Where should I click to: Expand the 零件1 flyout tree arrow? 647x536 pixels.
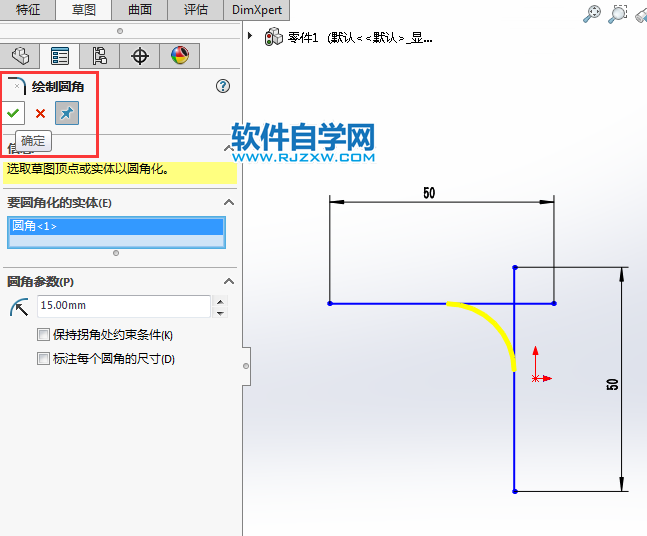click(250, 35)
